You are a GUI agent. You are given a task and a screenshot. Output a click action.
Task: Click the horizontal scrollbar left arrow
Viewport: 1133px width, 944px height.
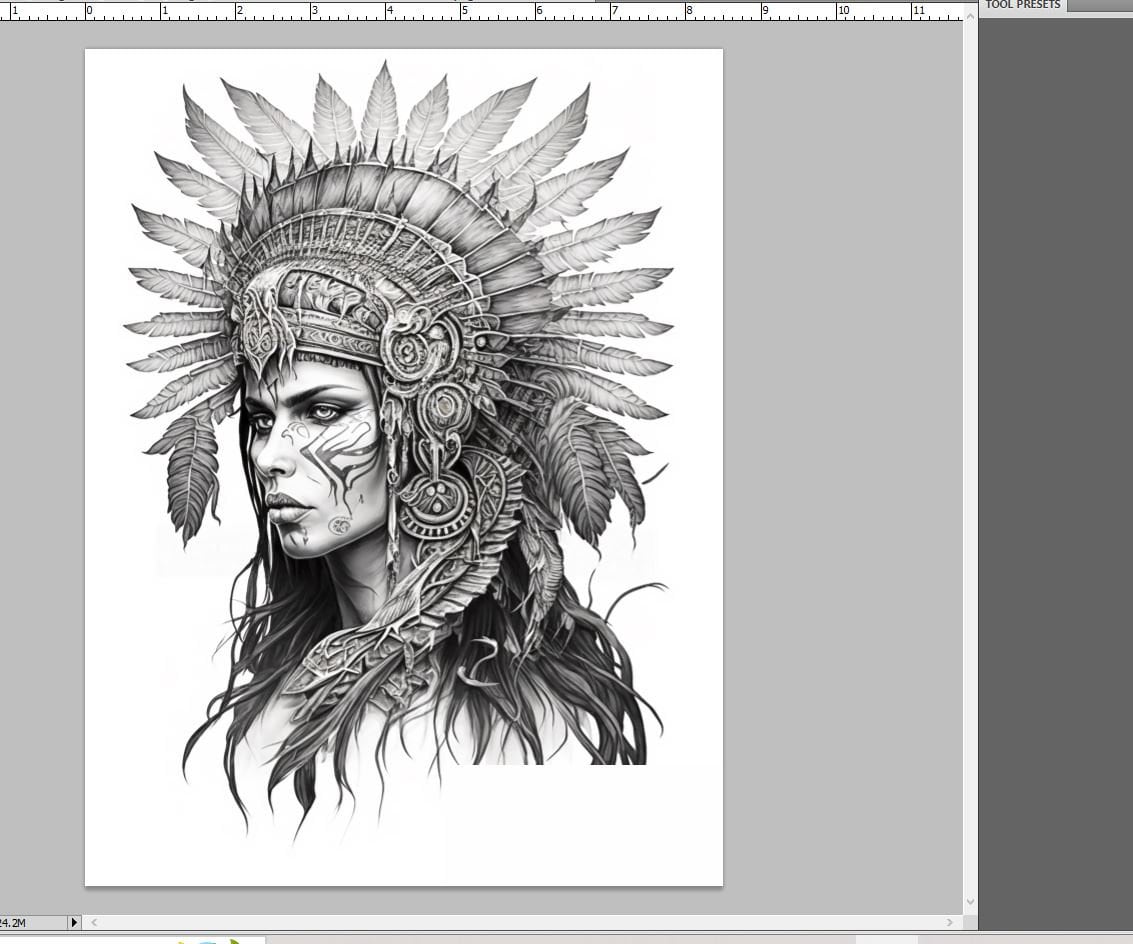tap(93, 922)
